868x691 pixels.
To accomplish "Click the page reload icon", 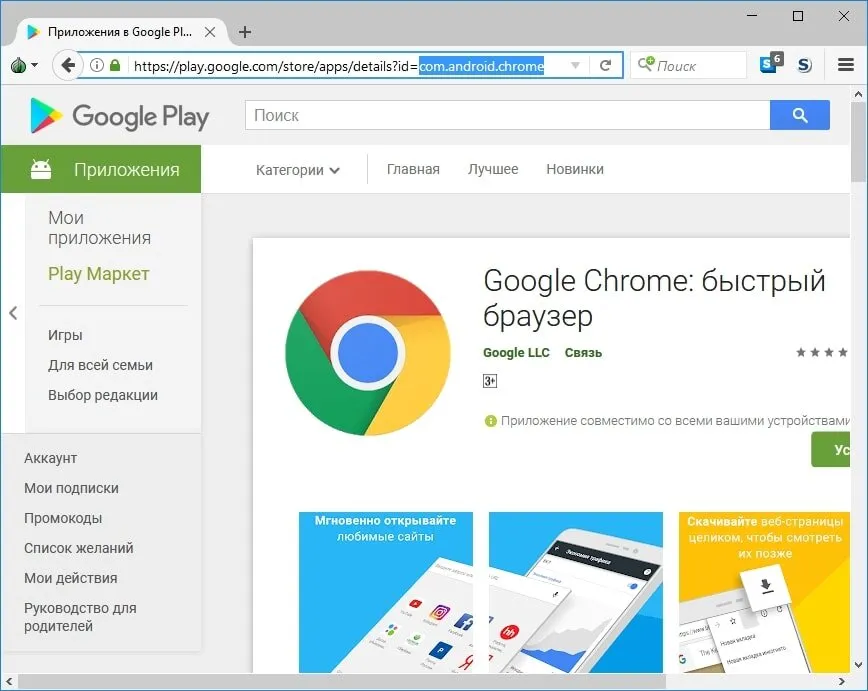I will pyautogui.click(x=605, y=65).
